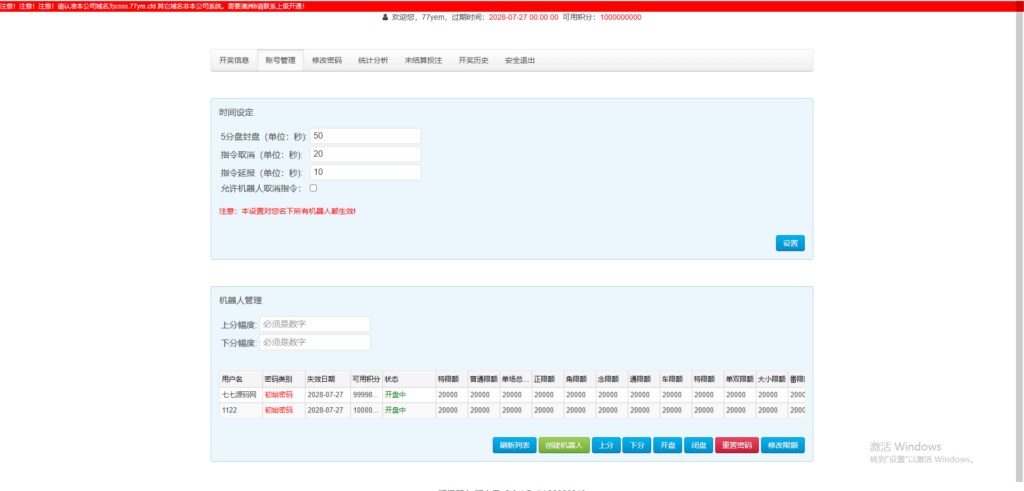Image resolution: width=1024 pixels, height=491 pixels.
Task: Click the user icon beside 欢迎您
Action: pyautogui.click(x=385, y=18)
